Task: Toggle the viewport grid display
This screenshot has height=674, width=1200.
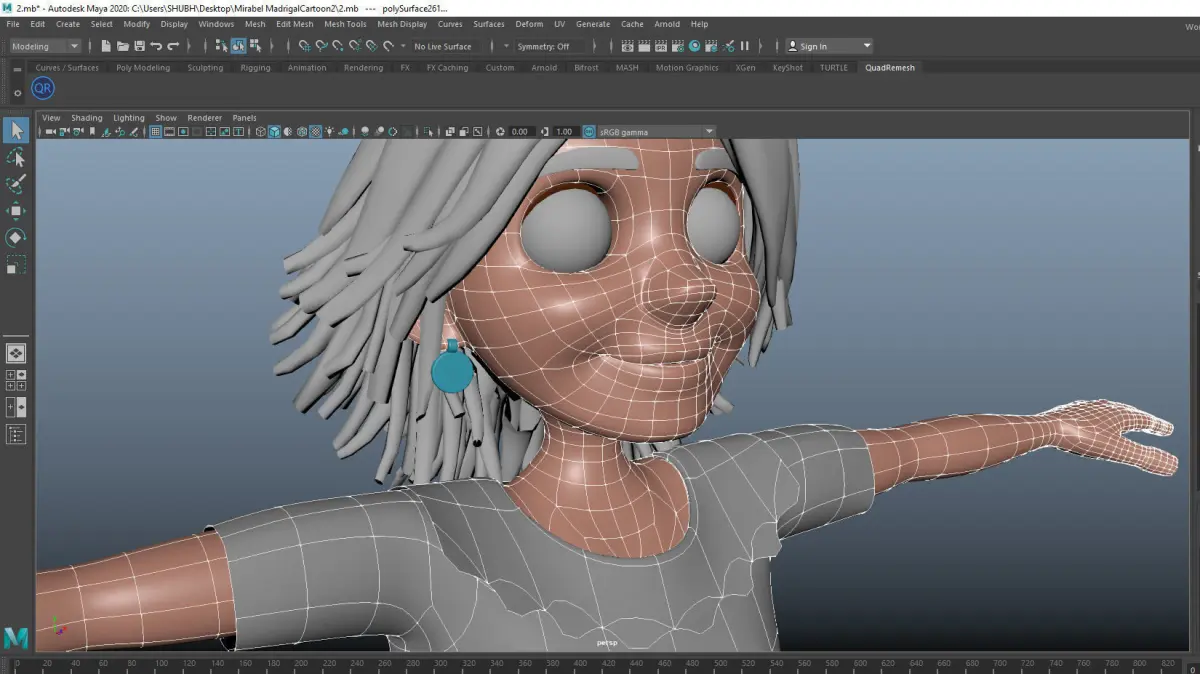Action: (155, 131)
